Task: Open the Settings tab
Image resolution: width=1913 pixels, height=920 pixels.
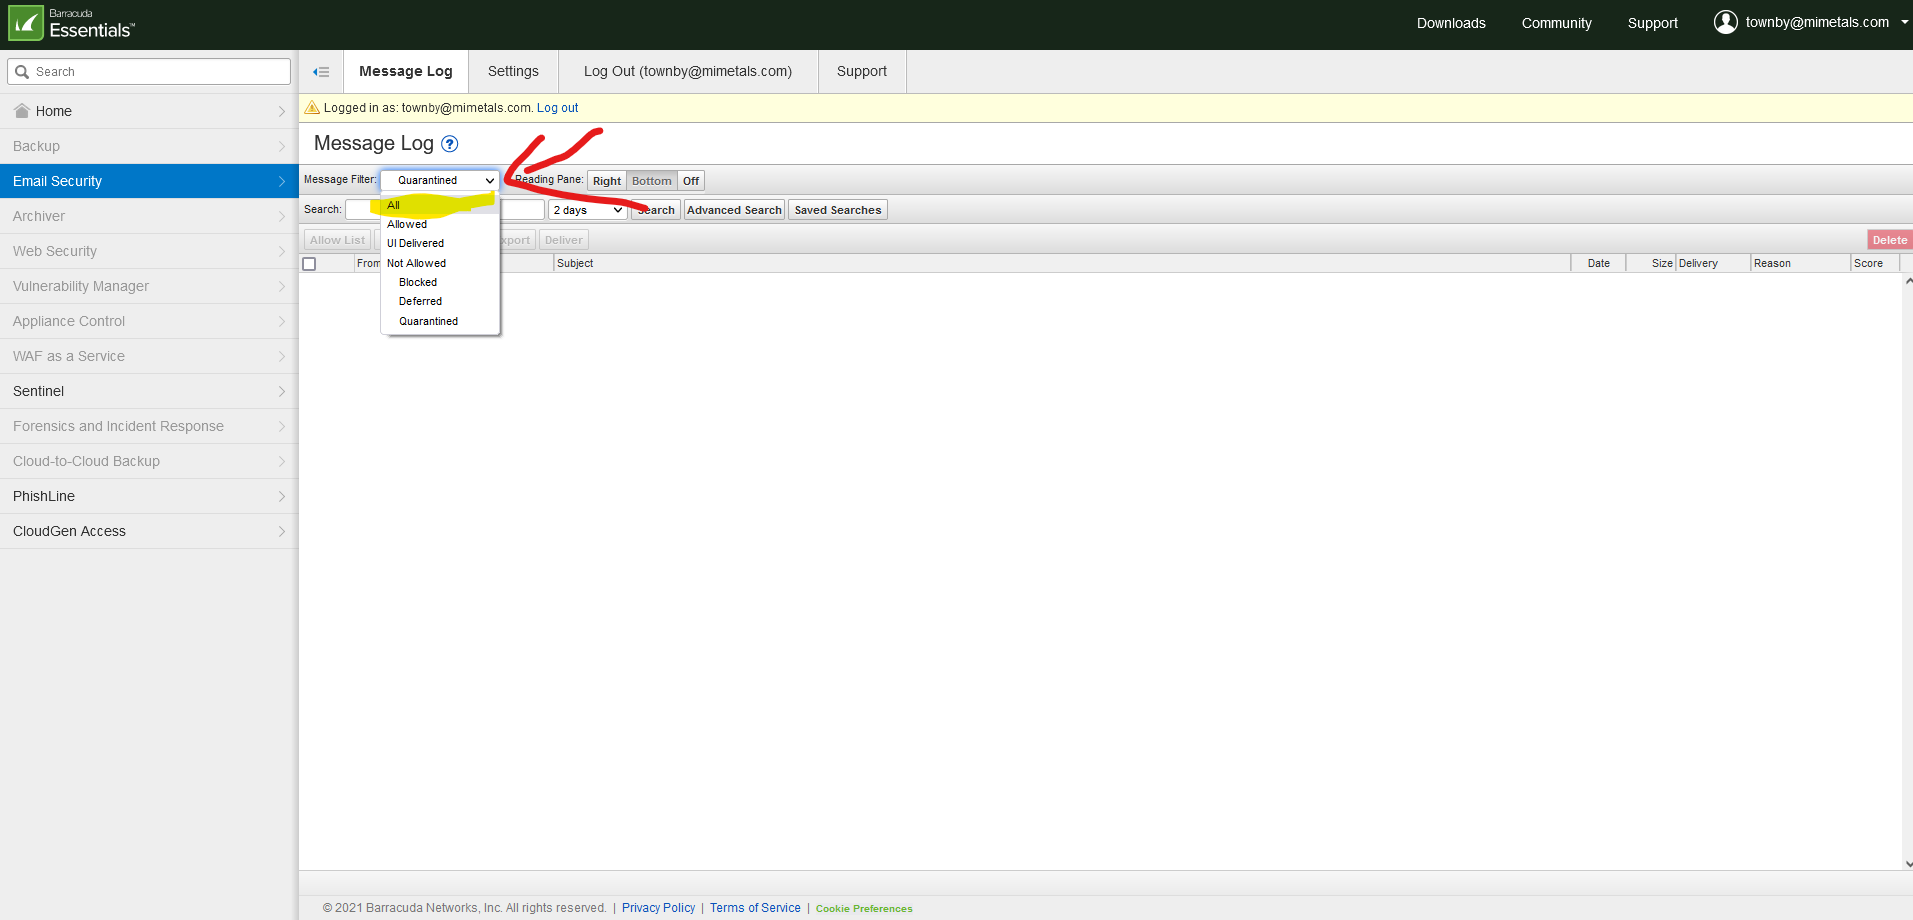Action: click(513, 71)
